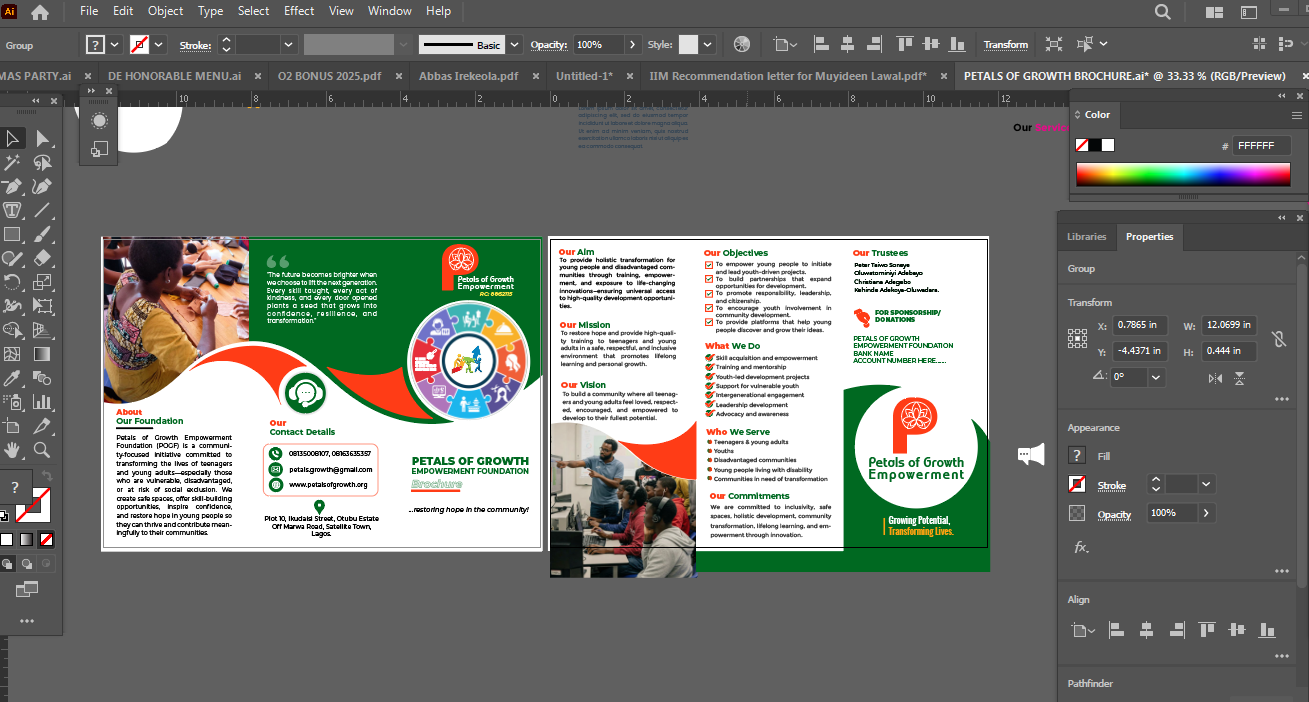Open Stroke color dropdown in control bar
The image size is (1309, 702).
tap(159, 45)
